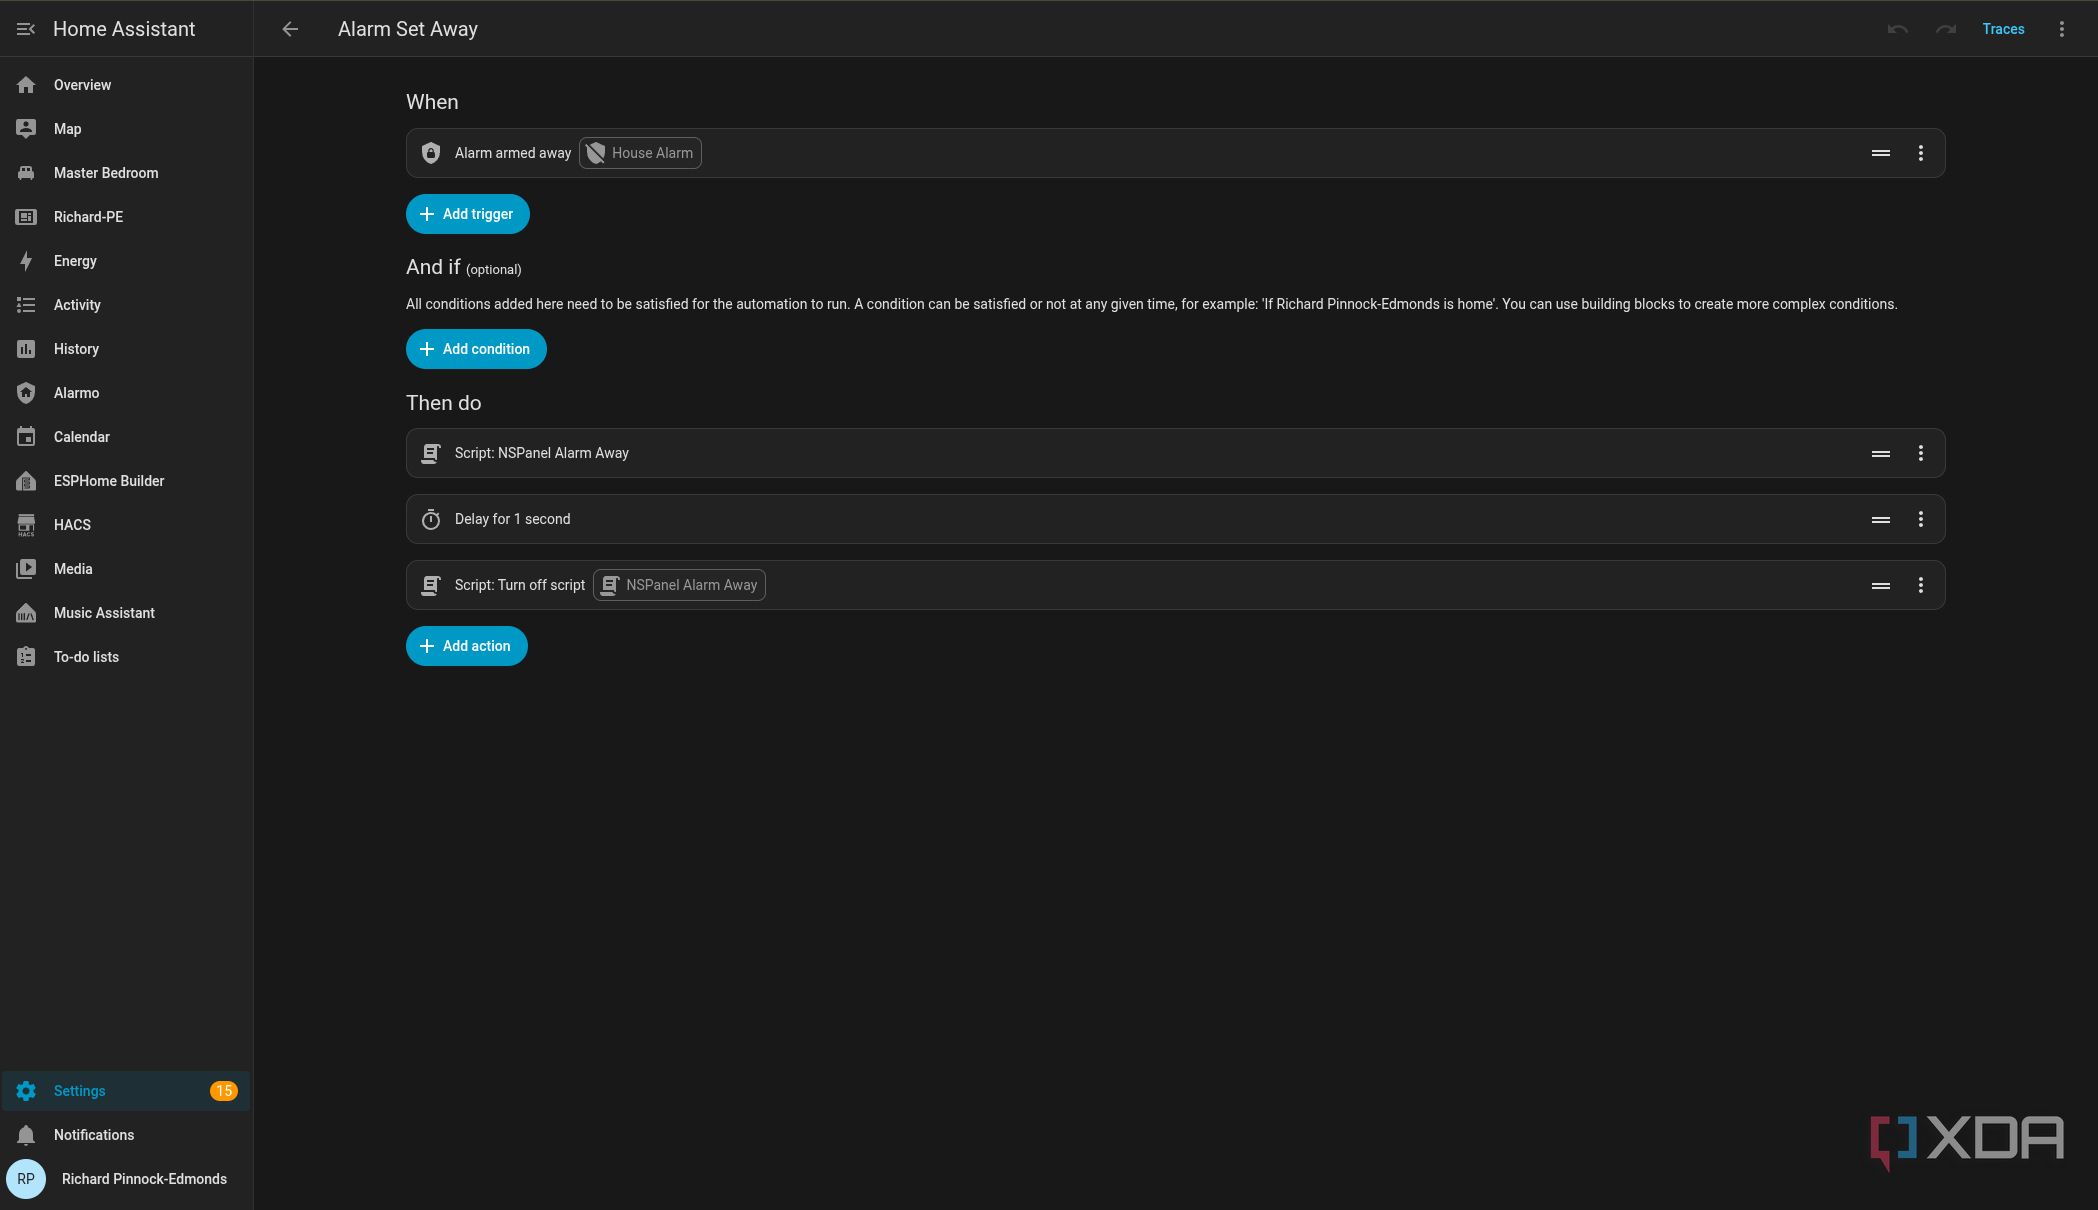This screenshot has width=2098, height=1210.
Task: Click the Notifications bell icon
Action: (x=26, y=1135)
